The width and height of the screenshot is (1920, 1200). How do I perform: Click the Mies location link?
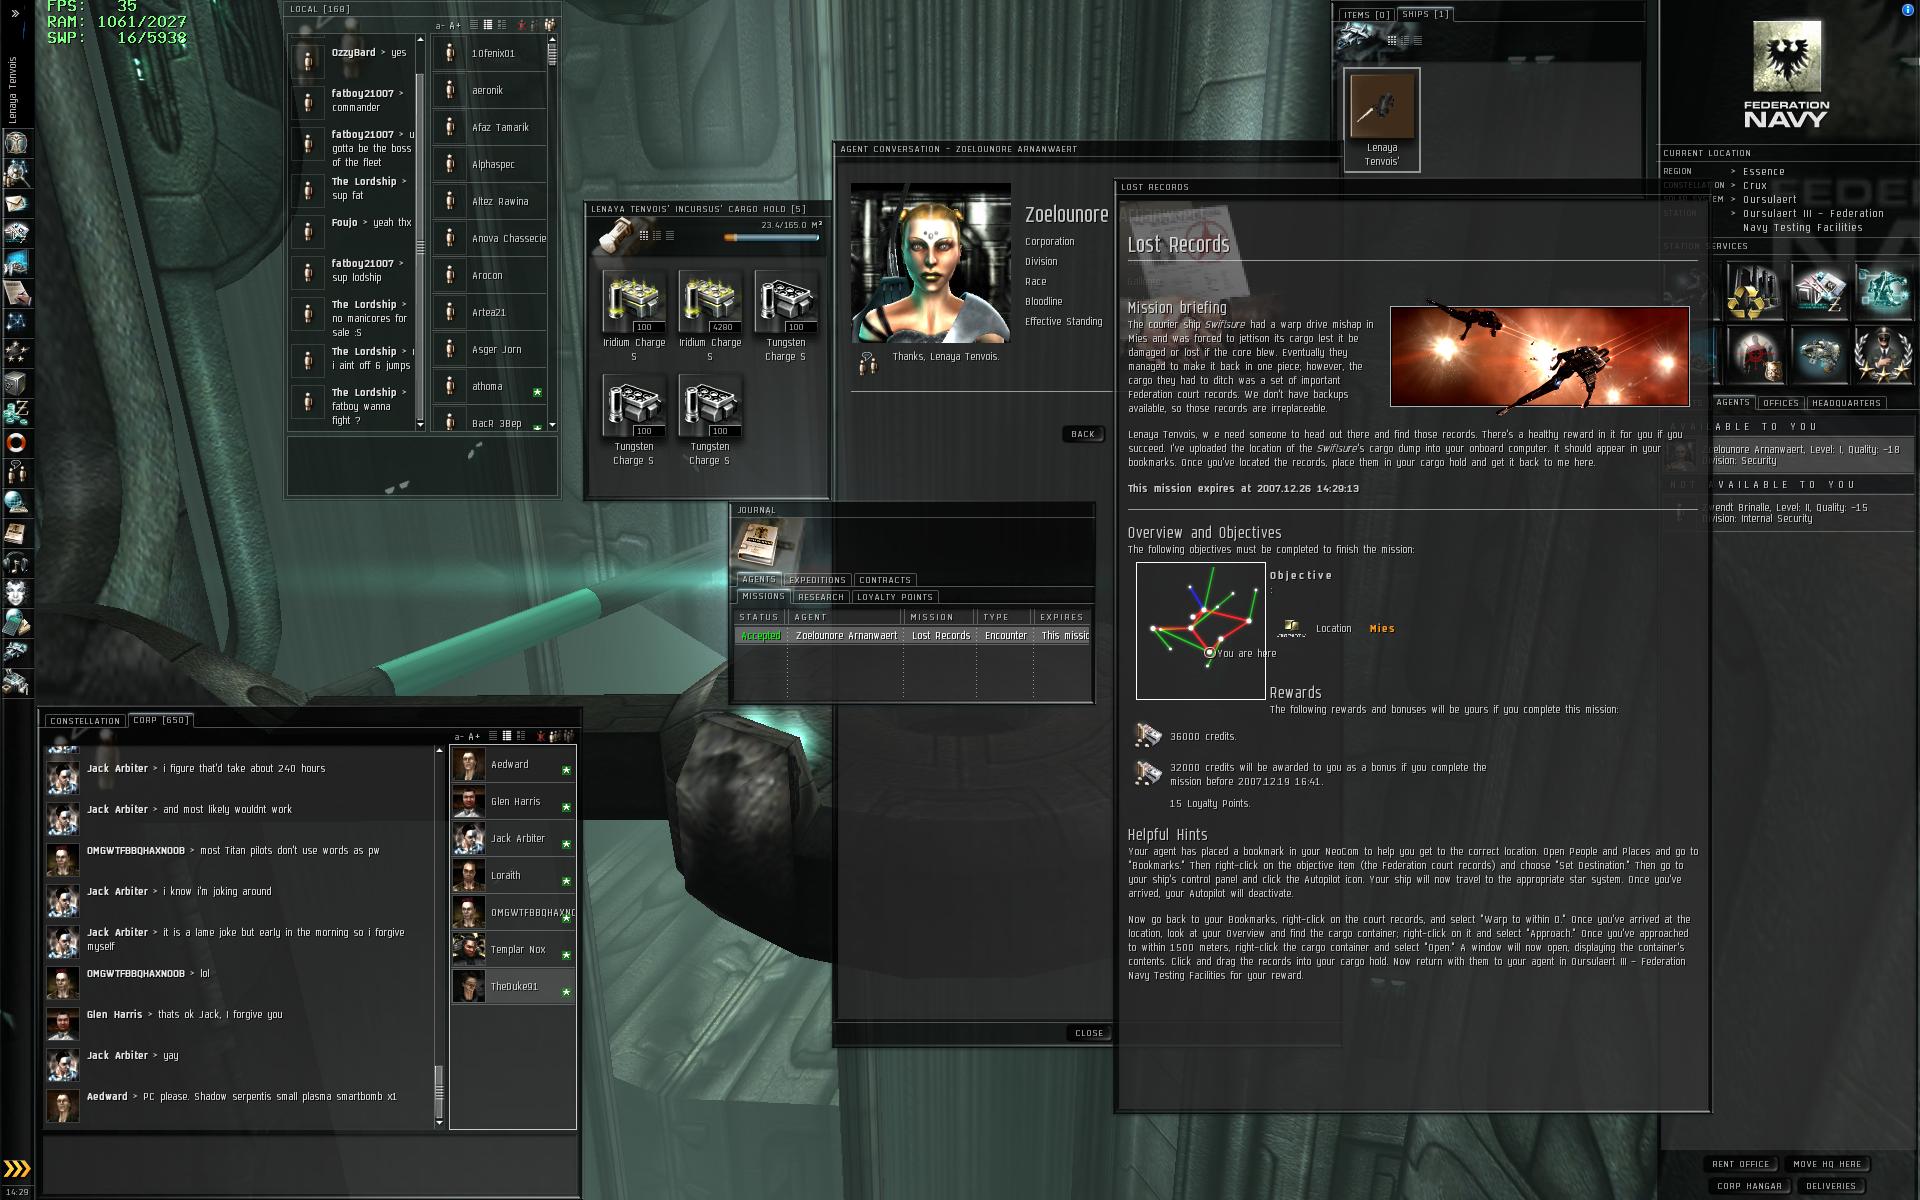[x=1381, y=629]
